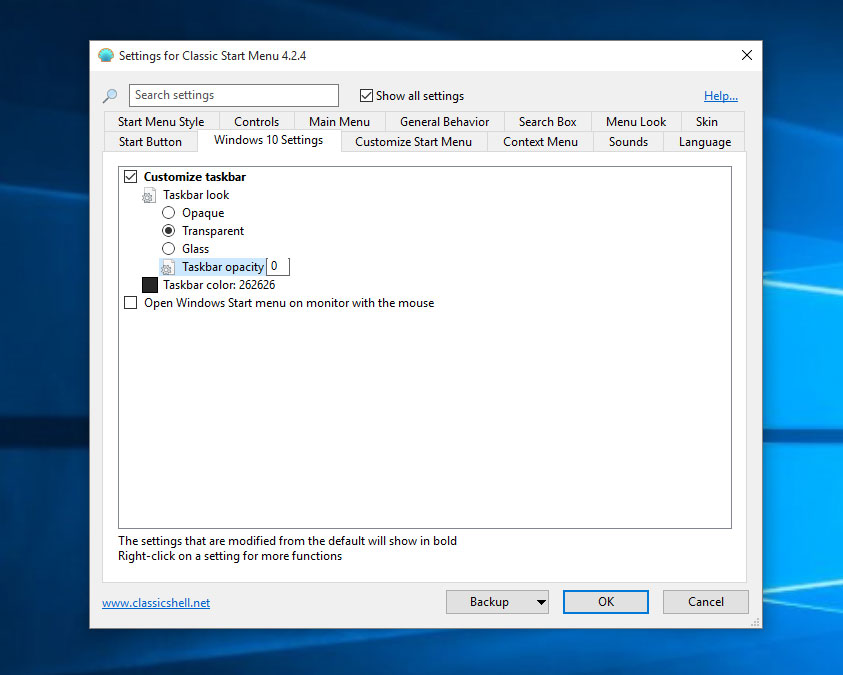Click the Classic Shell seashell title icon
843x675 pixels.
click(x=106, y=55)
